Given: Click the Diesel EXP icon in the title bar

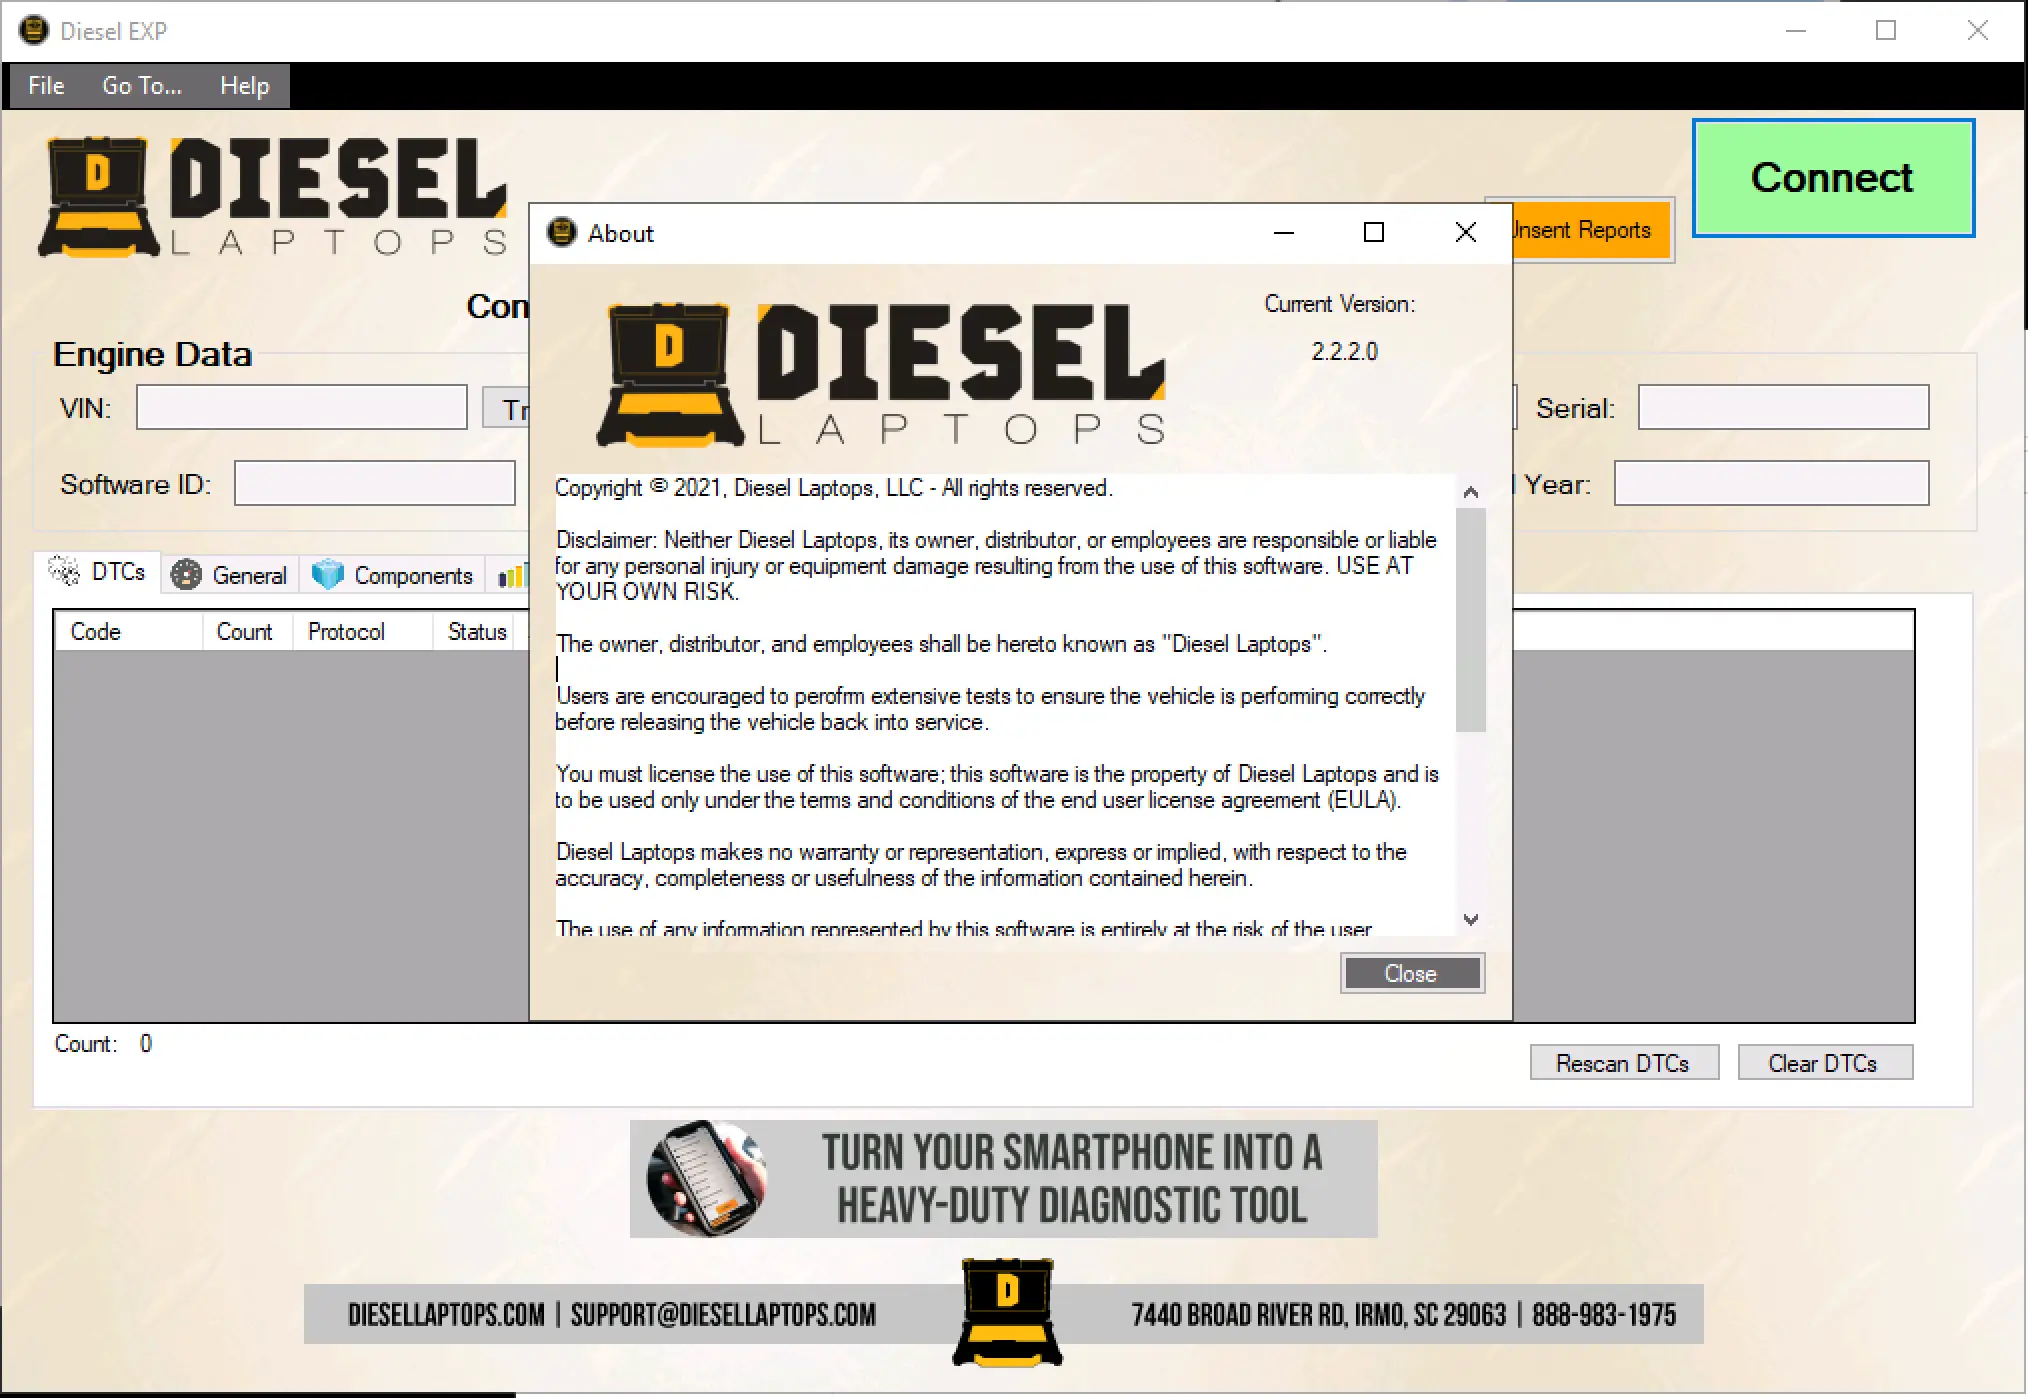Looking at the screenshot, I should (33, 30).
